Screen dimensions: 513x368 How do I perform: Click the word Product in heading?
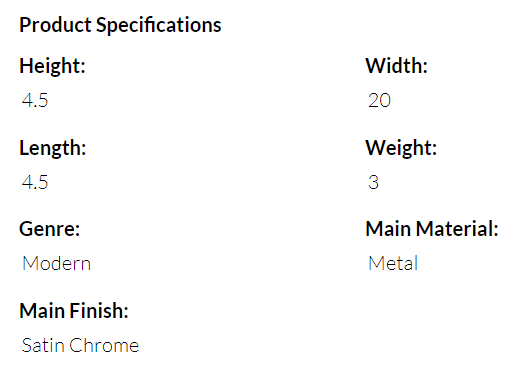tap(55, 25)
